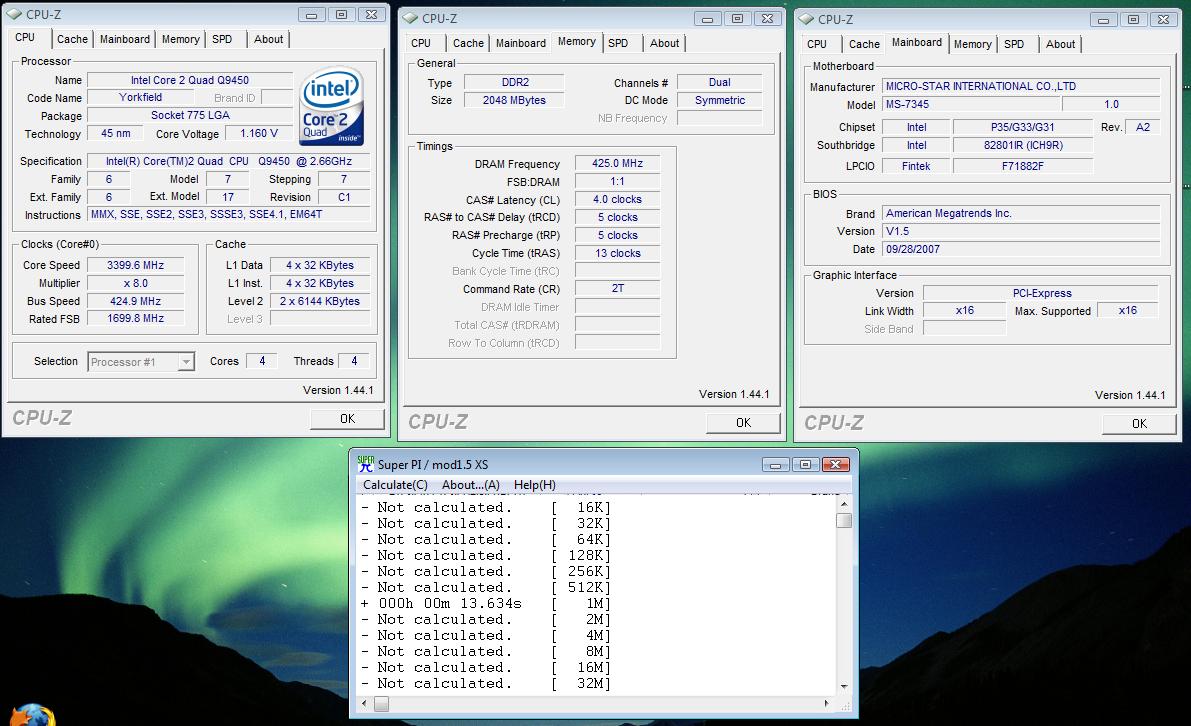Click the BIOS Brand American Megatrends Inc.

pos(1021,213)
